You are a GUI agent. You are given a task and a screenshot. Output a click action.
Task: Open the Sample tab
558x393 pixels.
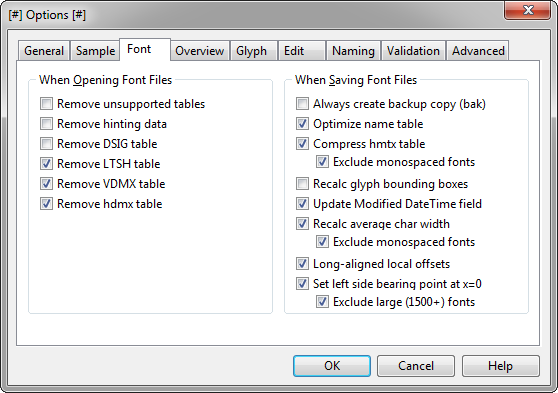click(95, 51)
